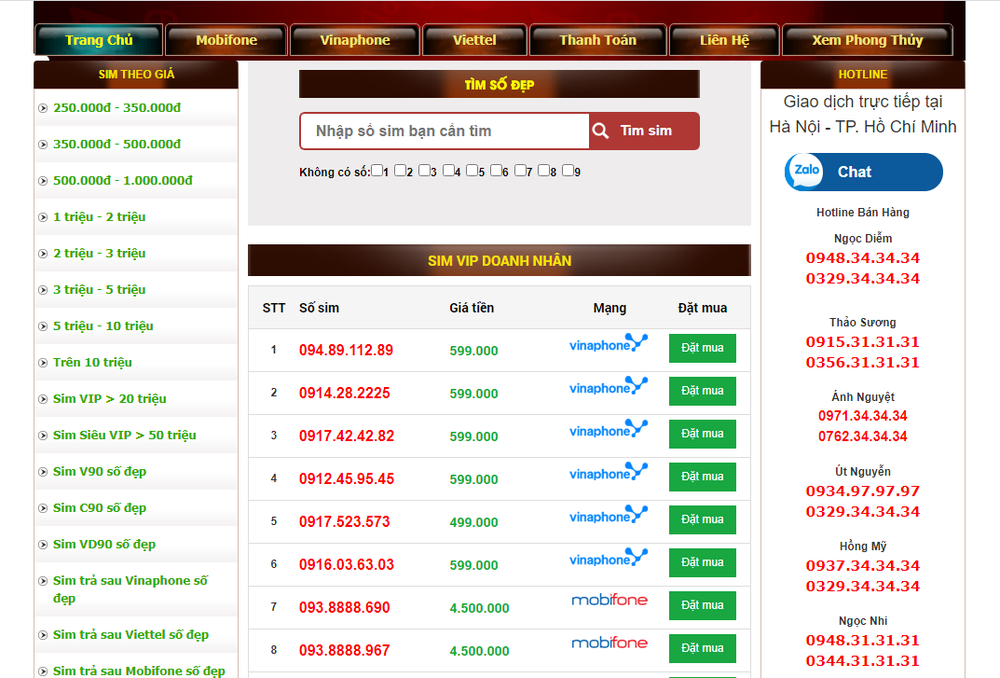1000x678 pixels.
Task: Click the bullet icon beside Sim V90 số đẹp
Action: [43, 471]
